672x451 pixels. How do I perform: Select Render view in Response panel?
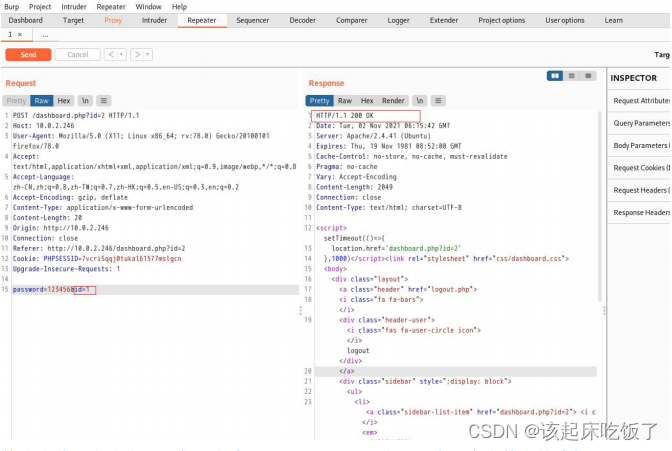tap(393, 101)
